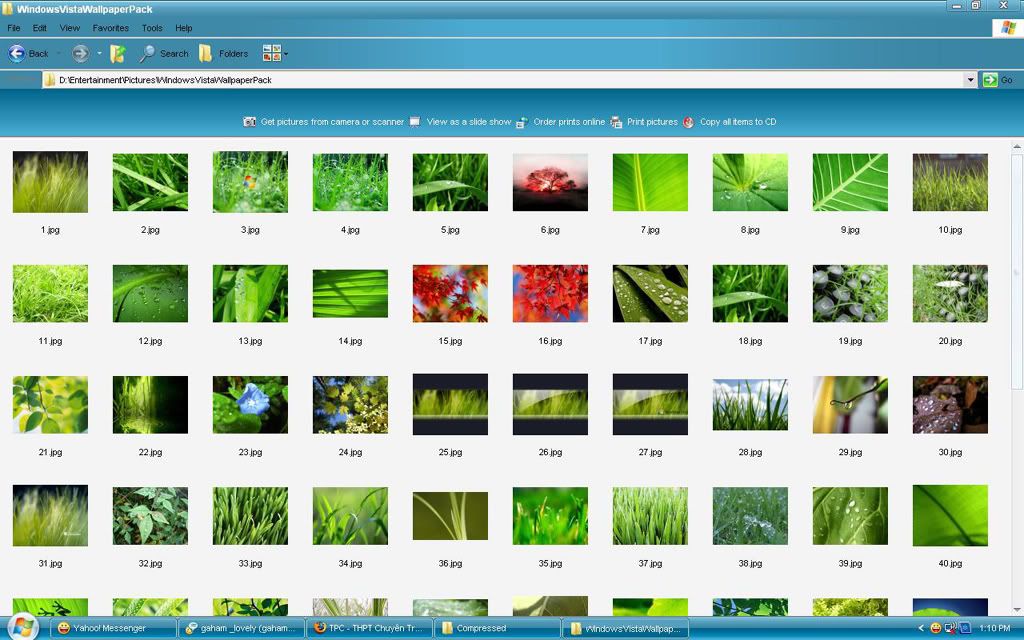Click the folder icon in the address bar
This screenshot has width=1024, height=640.
49,80
